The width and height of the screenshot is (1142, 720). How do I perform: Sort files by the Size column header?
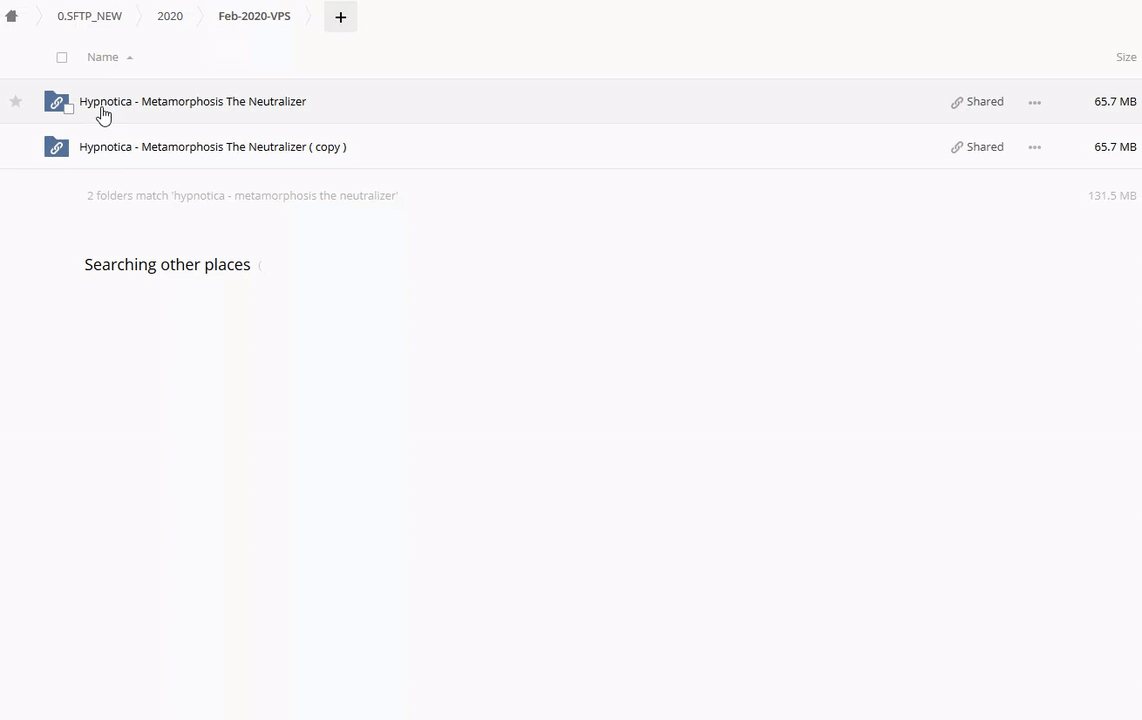pyautogui.click(x=1126, y=57)
